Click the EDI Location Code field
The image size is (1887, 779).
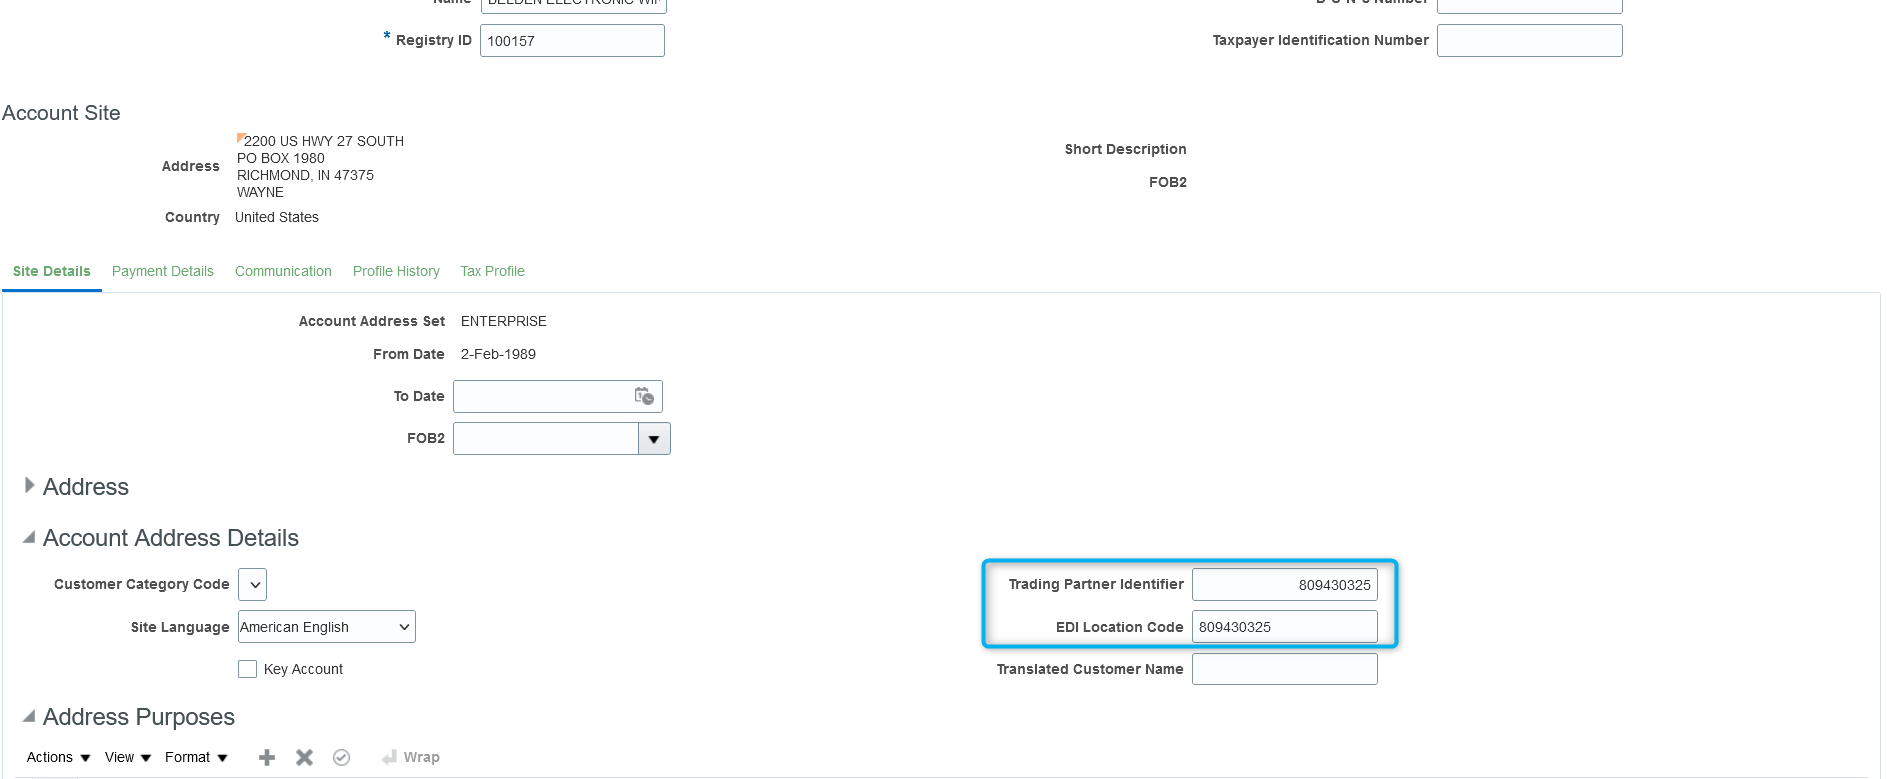(1285, 627)
